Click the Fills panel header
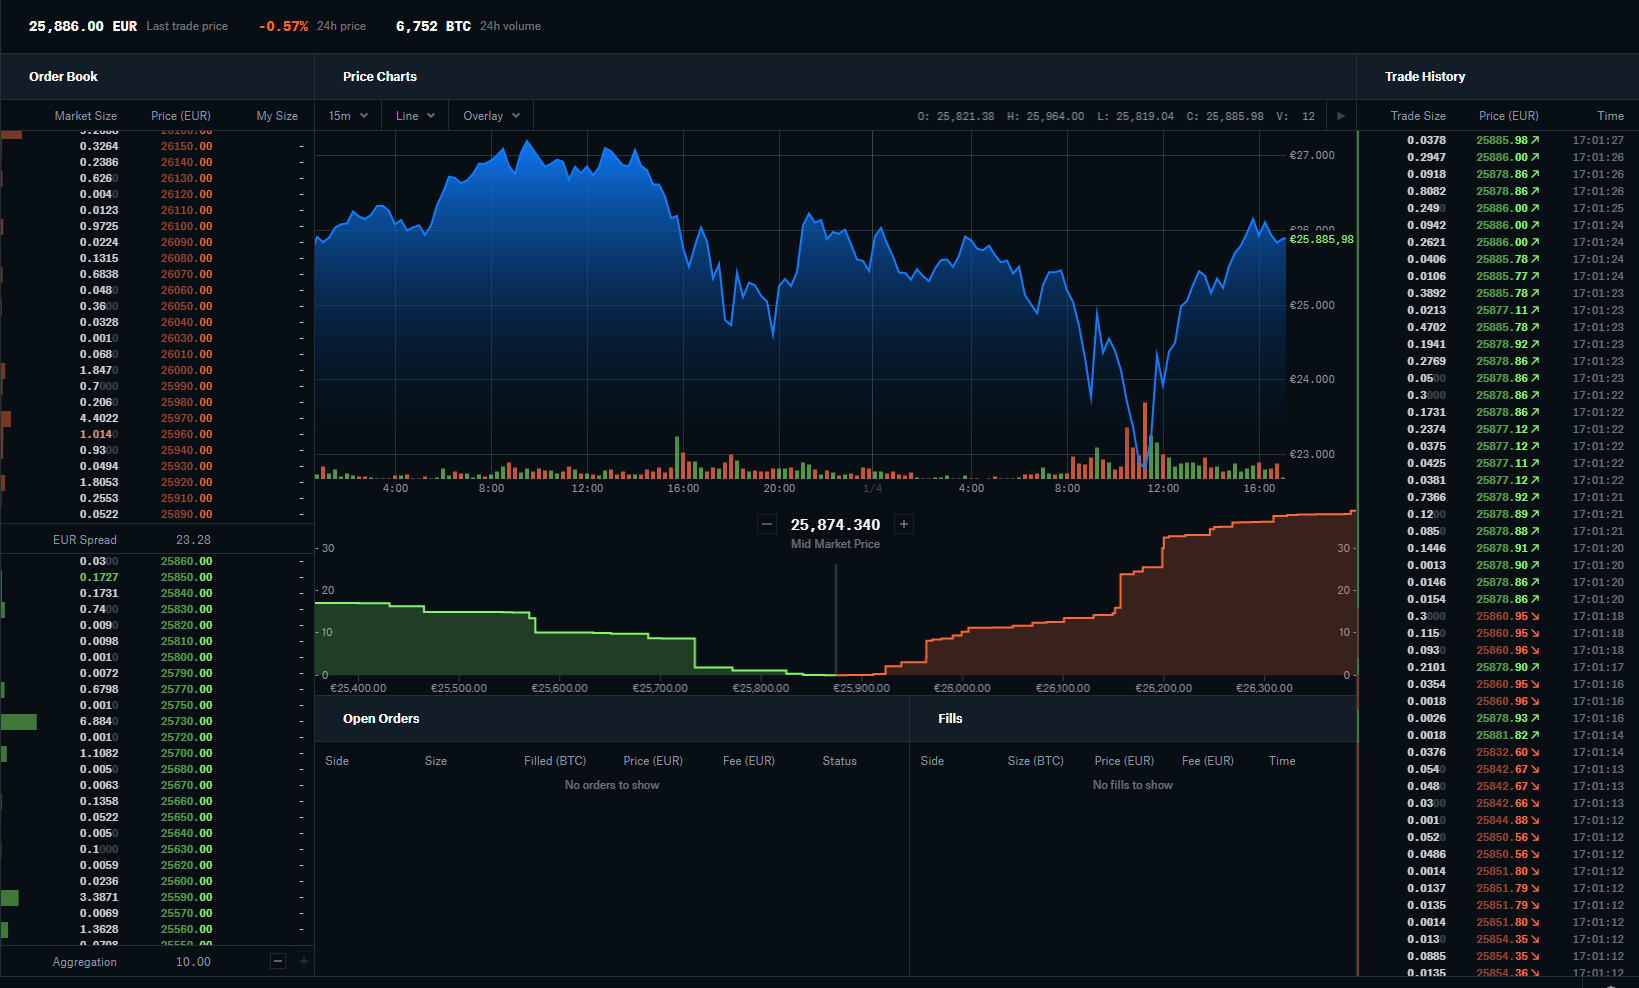1639x988 pixels. (x=950, y=719)
